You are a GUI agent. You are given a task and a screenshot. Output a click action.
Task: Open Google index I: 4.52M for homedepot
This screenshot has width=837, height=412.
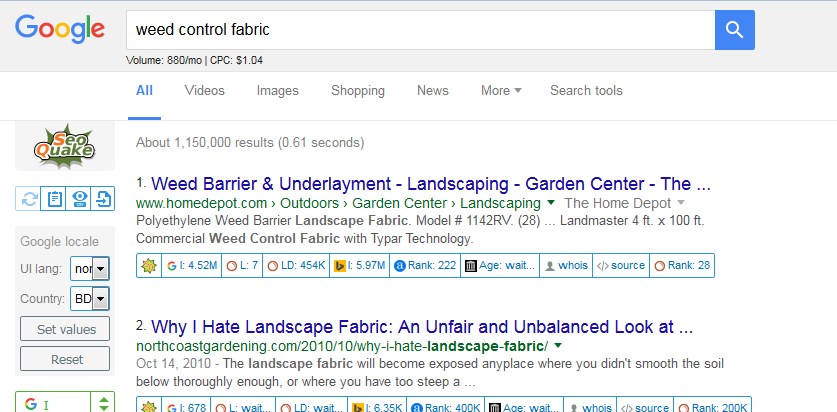[x=191, y=265]
